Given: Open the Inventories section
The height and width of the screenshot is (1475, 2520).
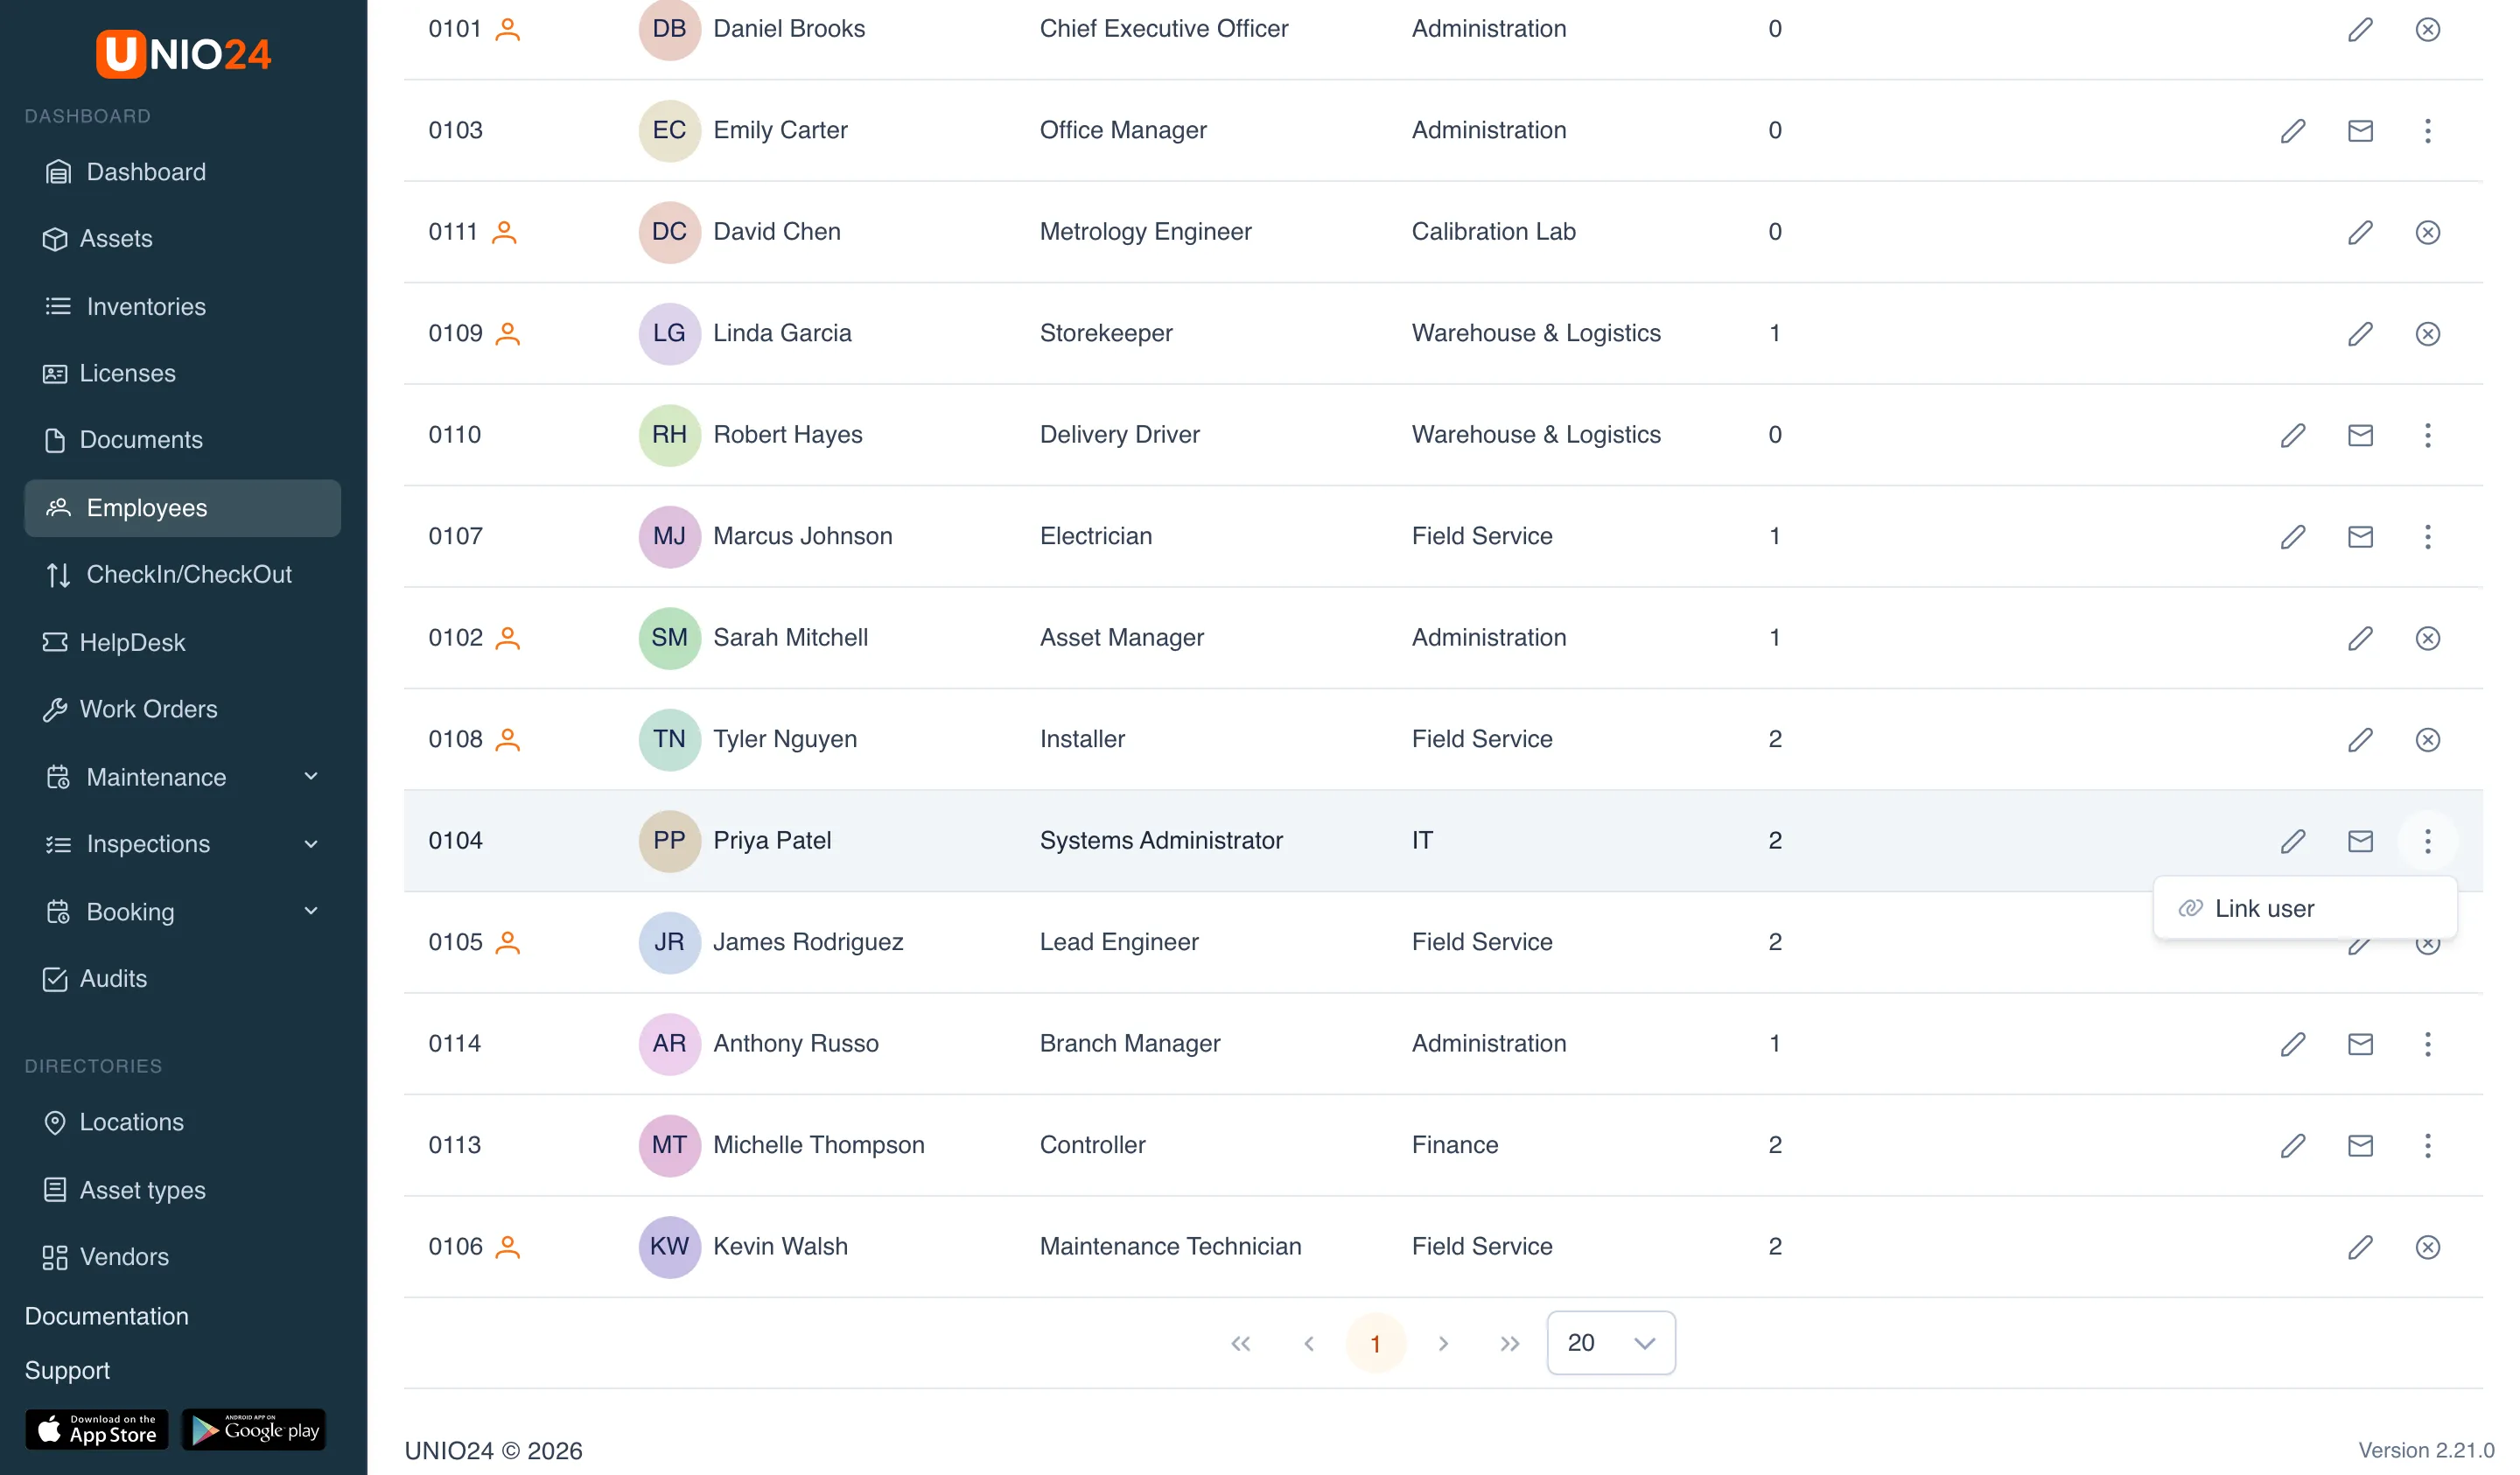Looking at the screenshot, I should (x=182, y=306).
